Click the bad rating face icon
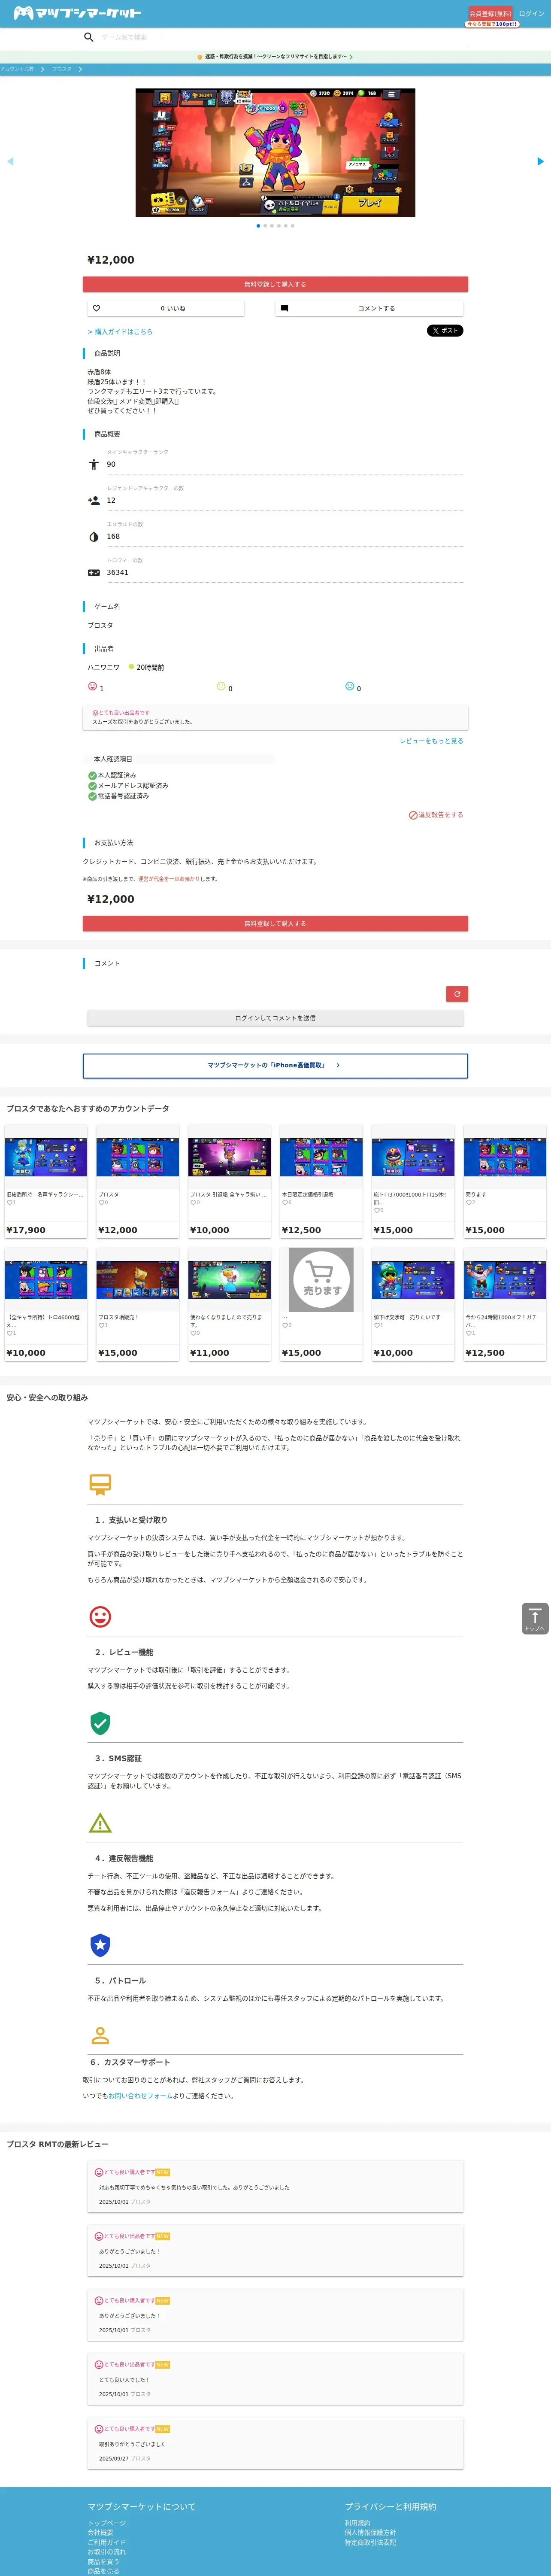This screenshot has height=2576, width=551. point(350,687)
